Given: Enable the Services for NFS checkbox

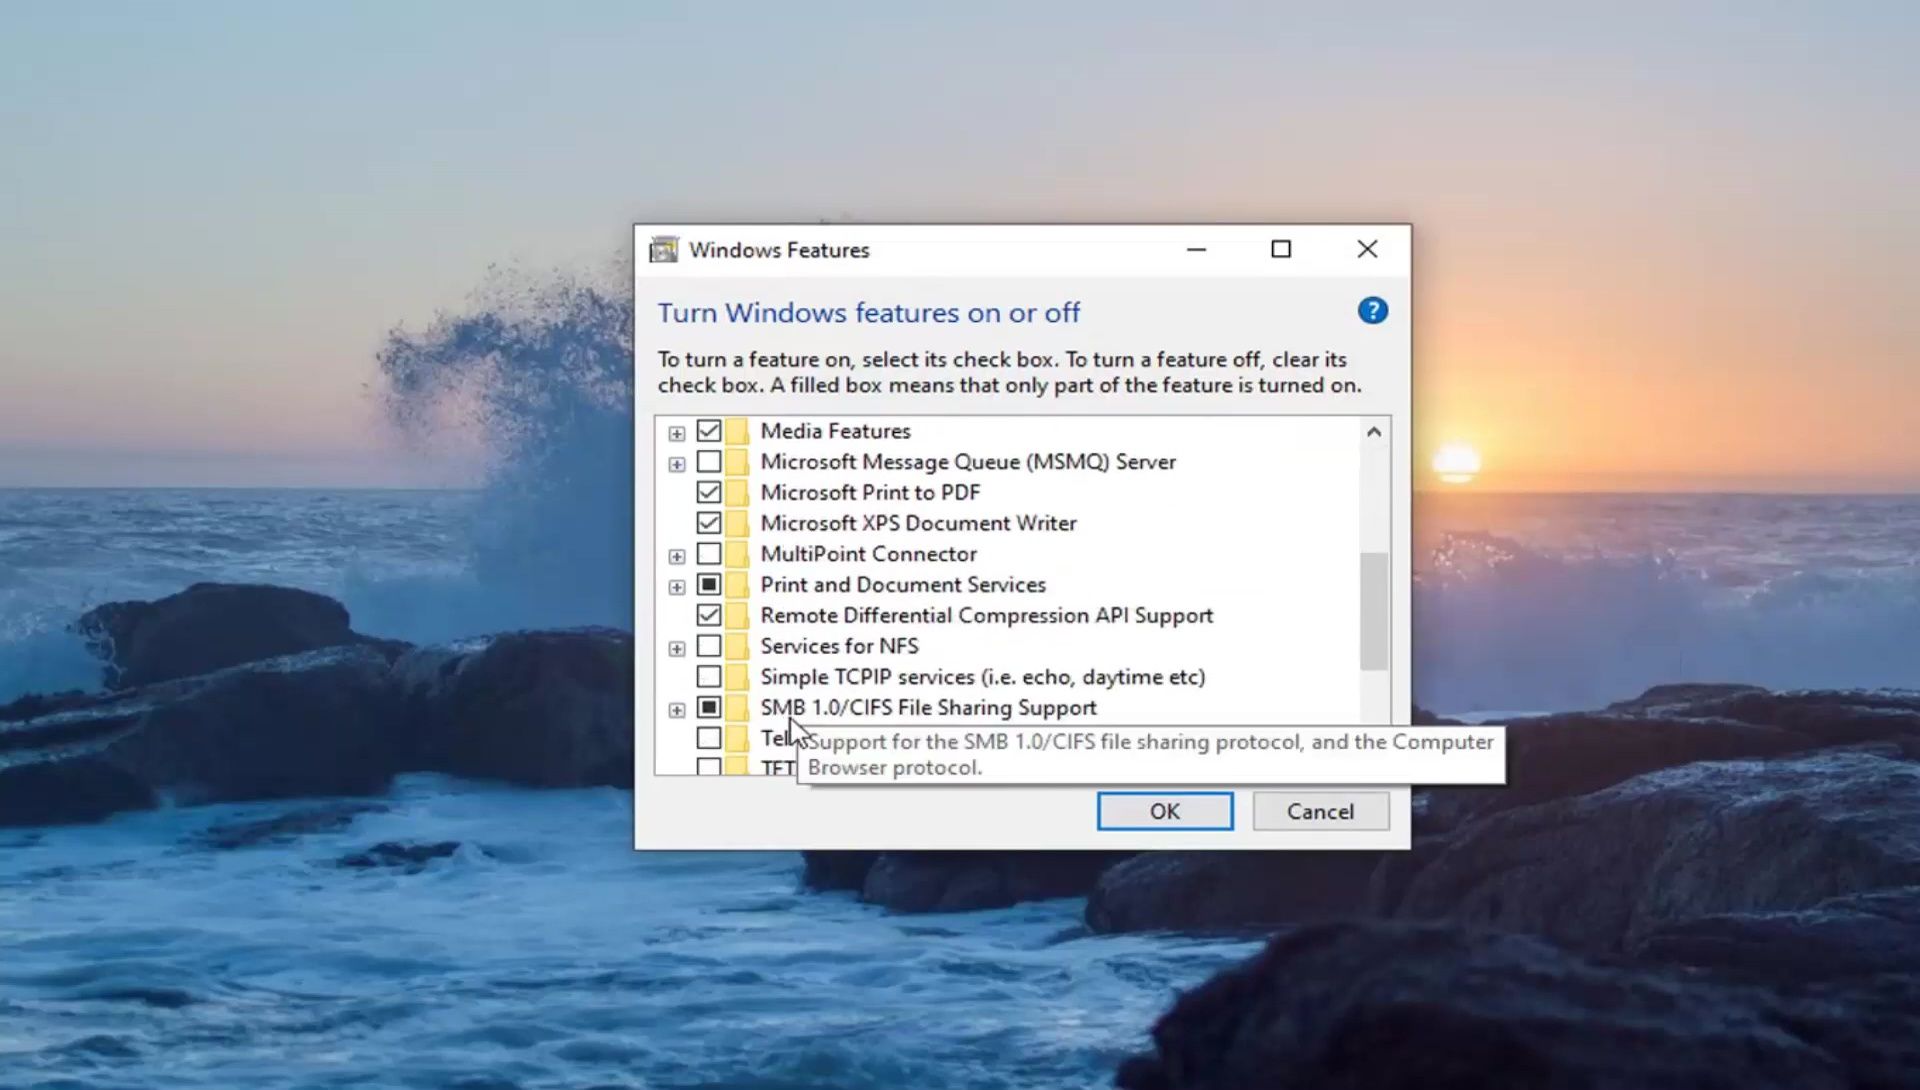Looking at the screenshot, I should click(x=709, y=646).
